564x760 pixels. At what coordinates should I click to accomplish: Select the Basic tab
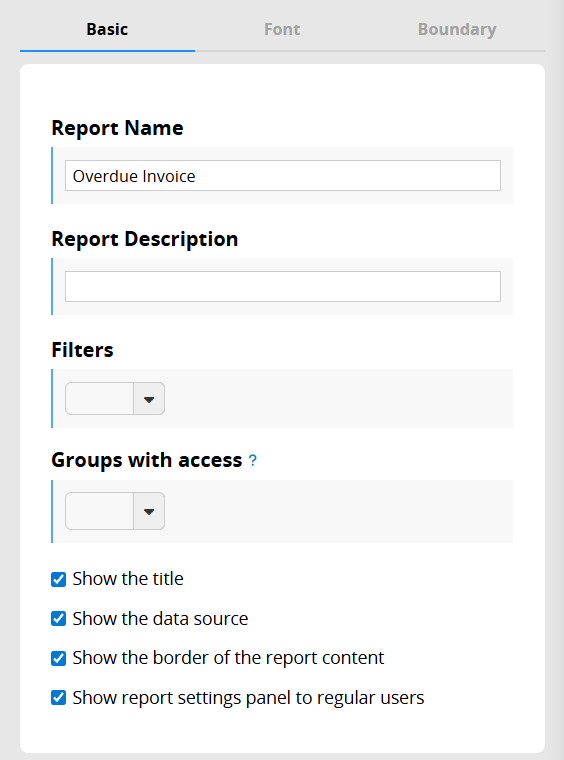coord(107,29)
